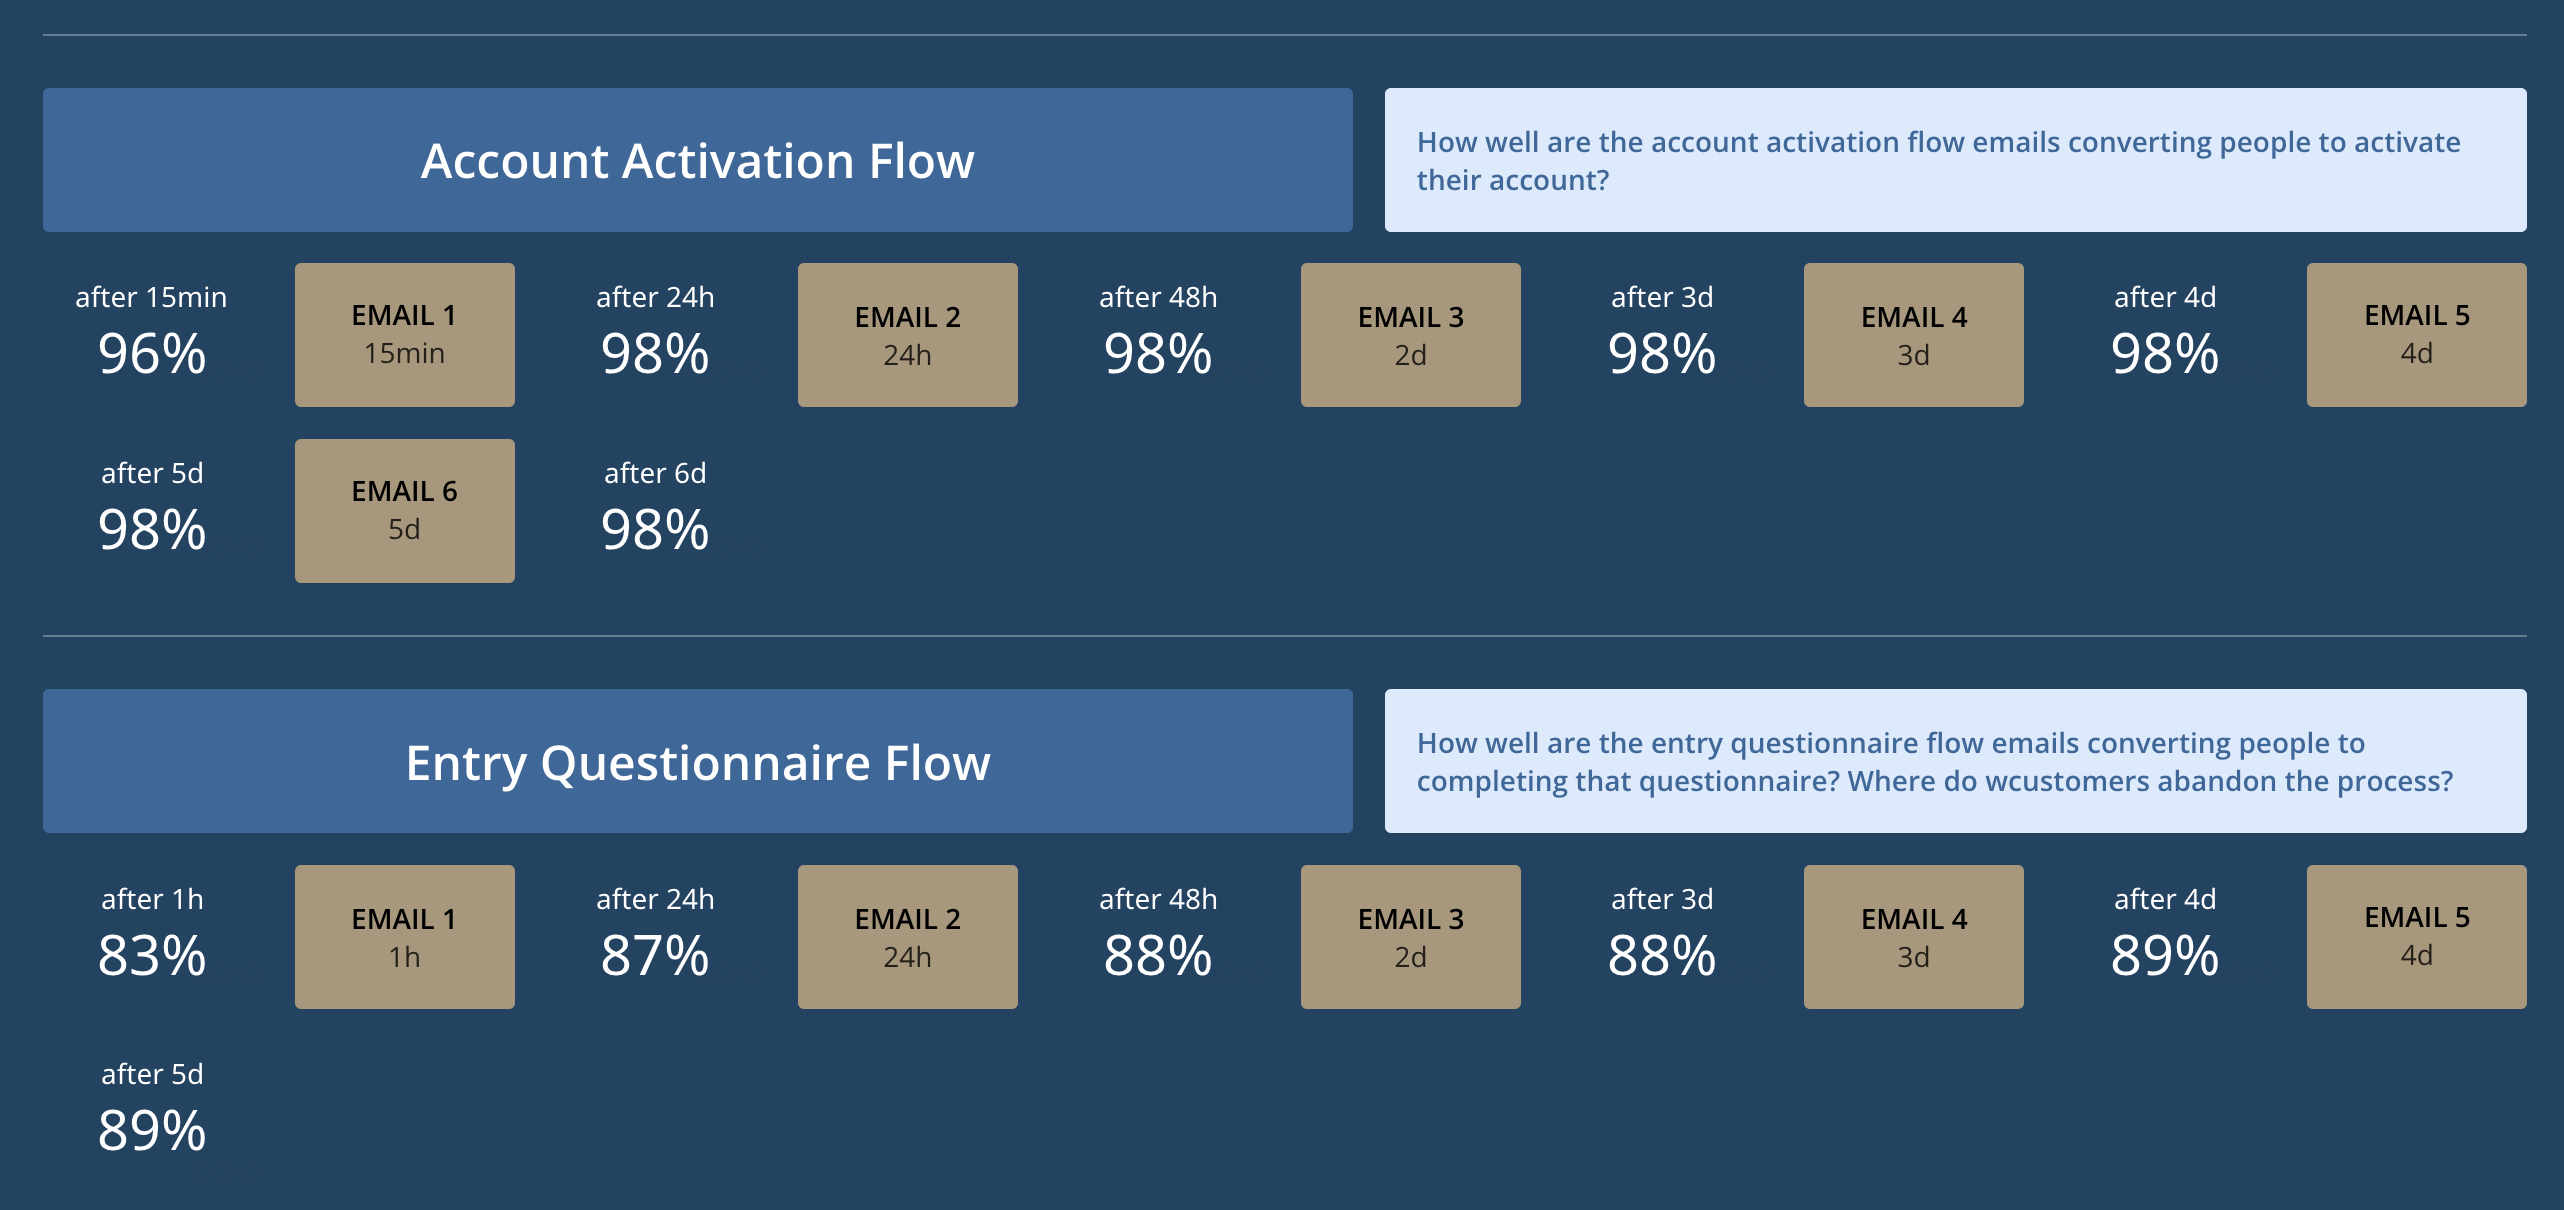Click the account activation question description box
The width and height of the screenshot is (2564, 1210).
click(1954, 160)
